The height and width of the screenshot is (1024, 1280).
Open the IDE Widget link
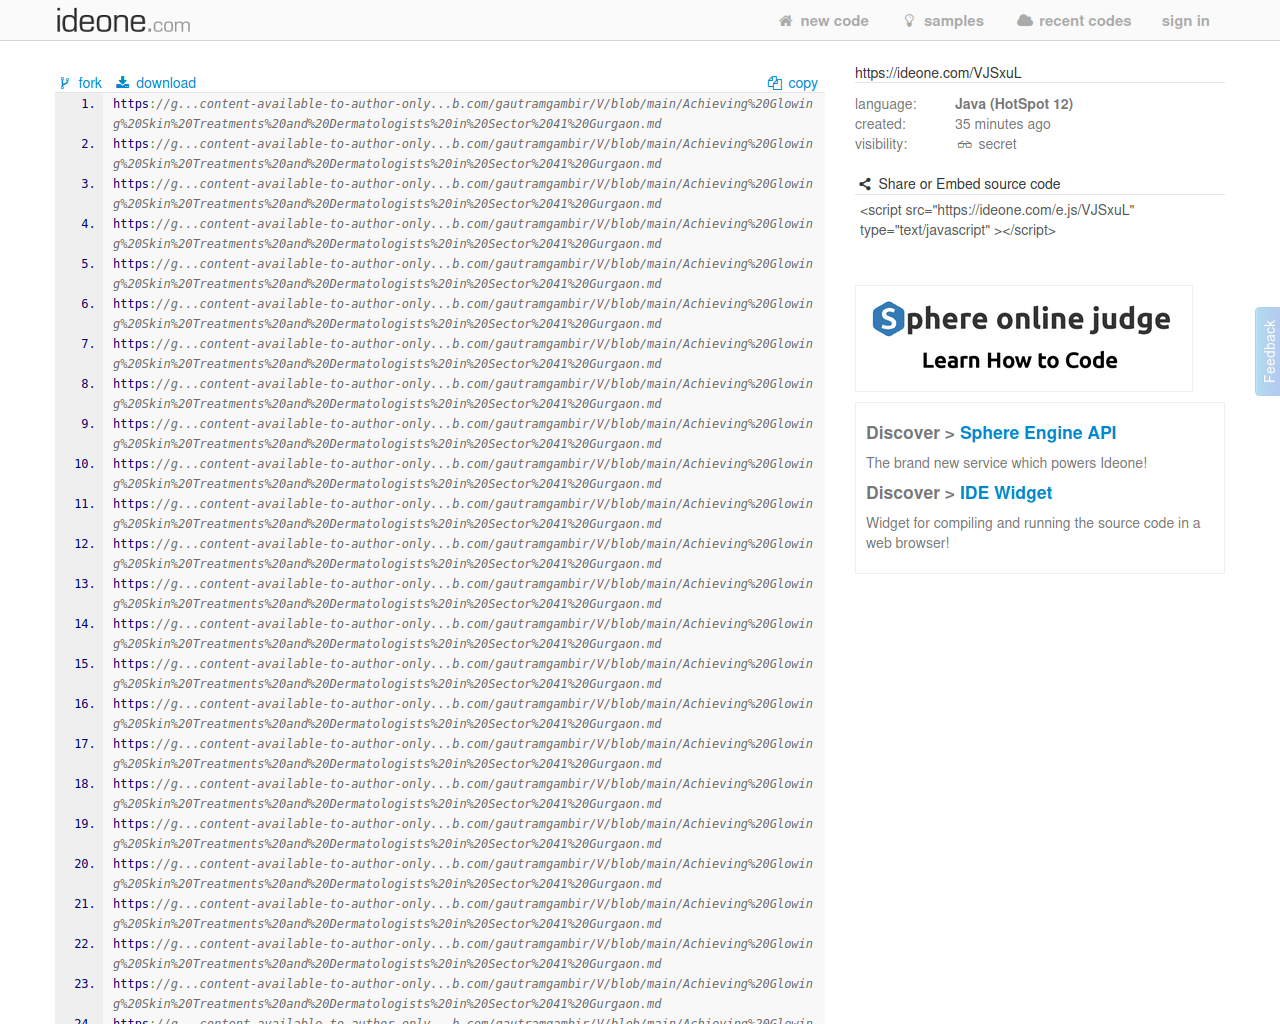(1006, 493)
